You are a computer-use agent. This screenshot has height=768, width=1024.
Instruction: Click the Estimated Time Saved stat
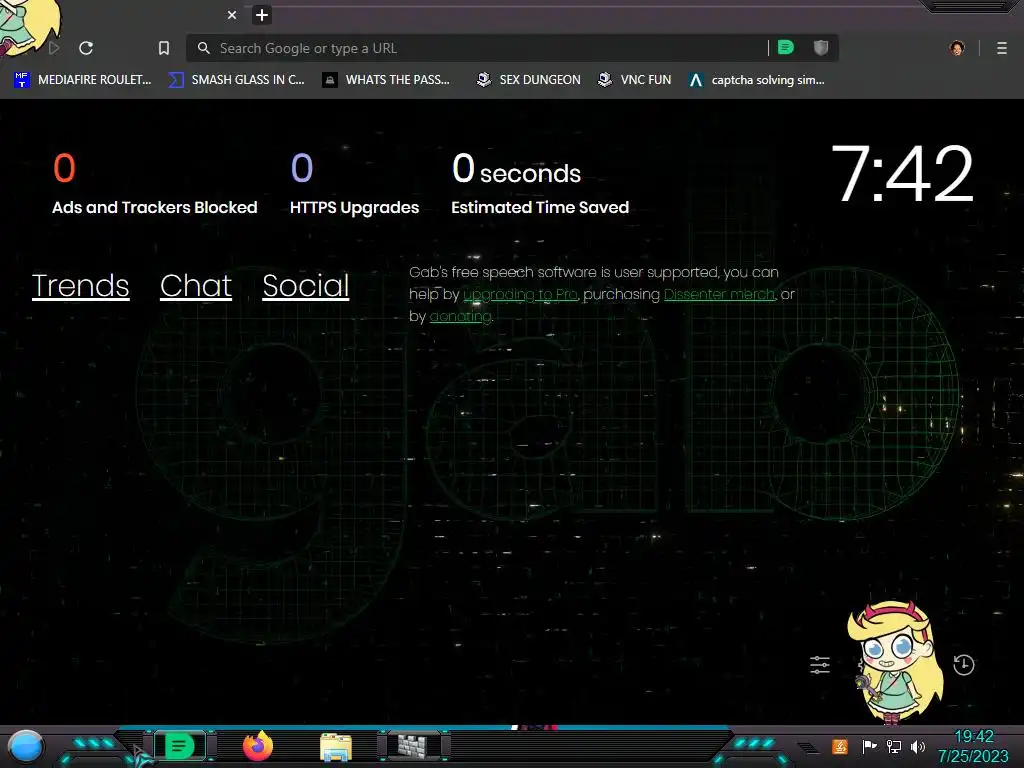click(540, 184)
